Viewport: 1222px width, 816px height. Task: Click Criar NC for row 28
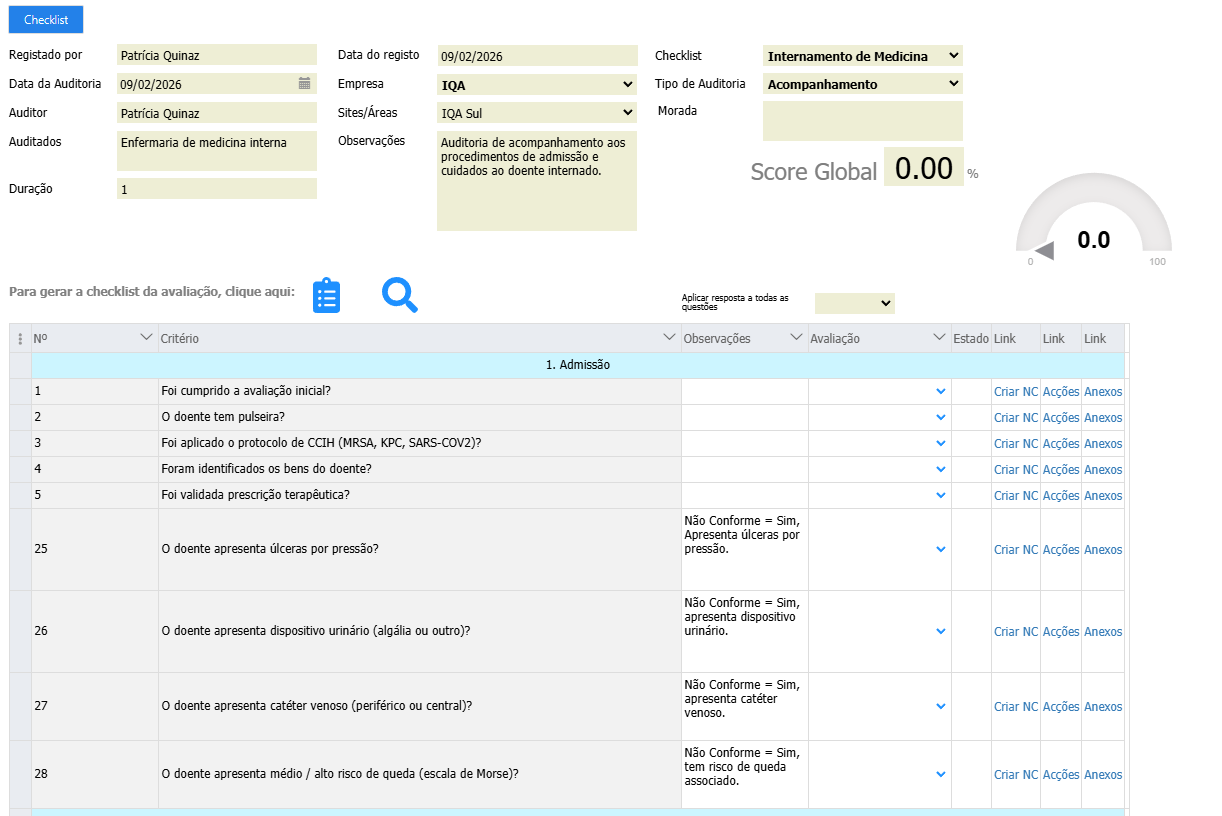click(x=1015, y=775)
